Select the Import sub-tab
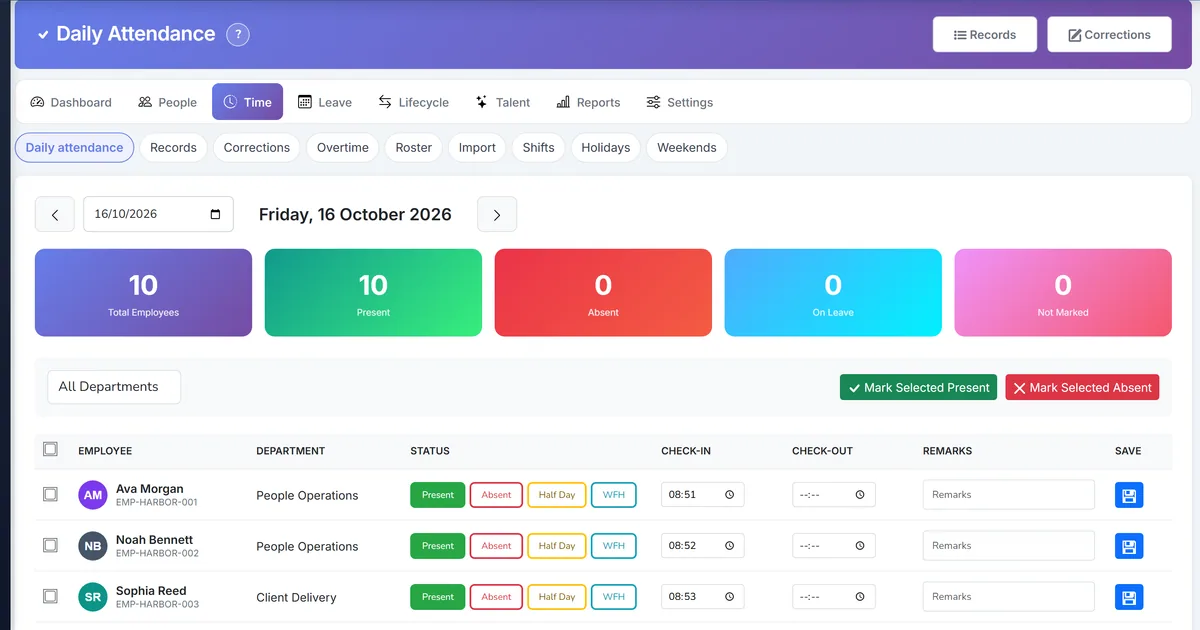 point(477,147)
